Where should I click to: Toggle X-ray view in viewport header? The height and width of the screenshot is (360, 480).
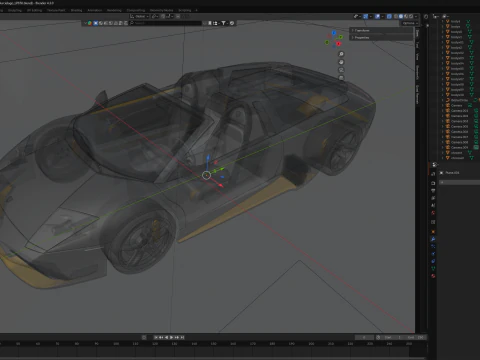389,16
